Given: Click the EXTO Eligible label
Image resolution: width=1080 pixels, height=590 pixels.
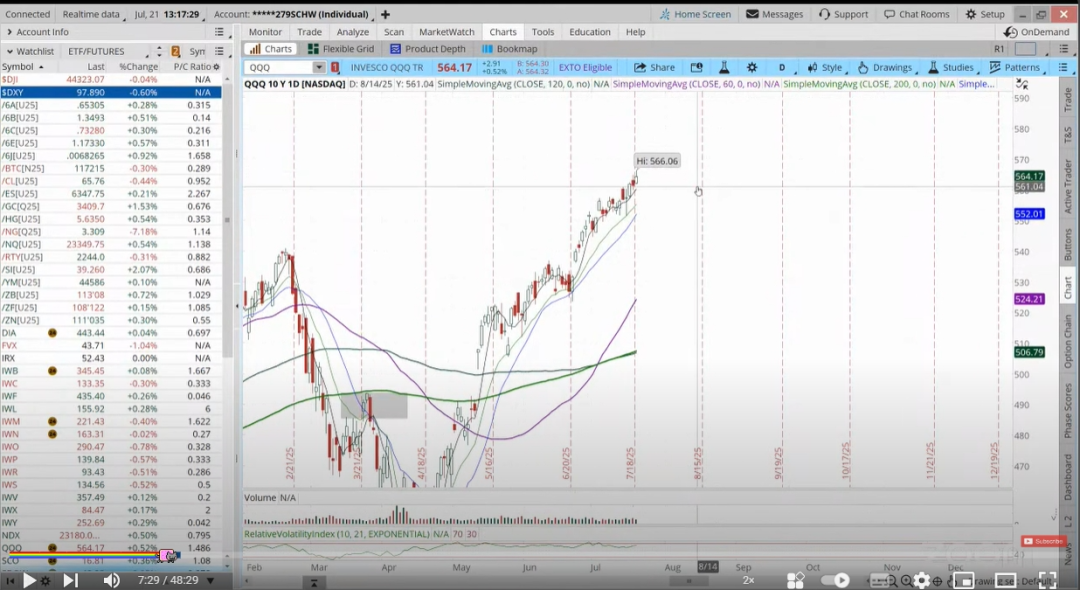Looking at the screenshot, I should [x=585, y=67].
